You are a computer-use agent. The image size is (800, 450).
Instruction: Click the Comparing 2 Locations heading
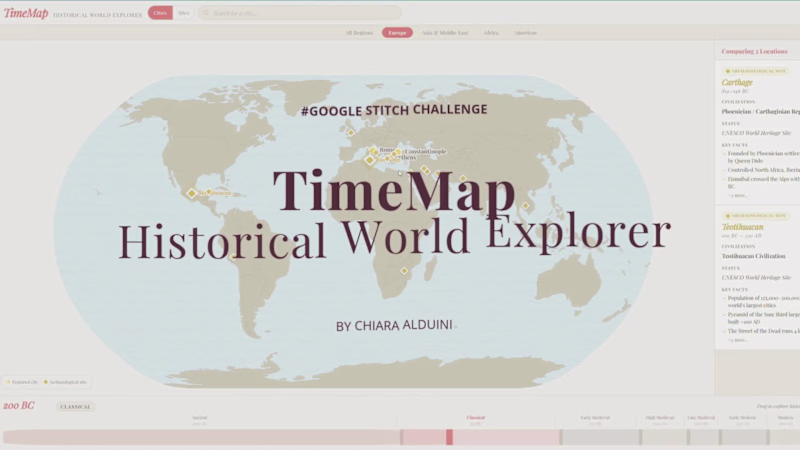[754, 52]
